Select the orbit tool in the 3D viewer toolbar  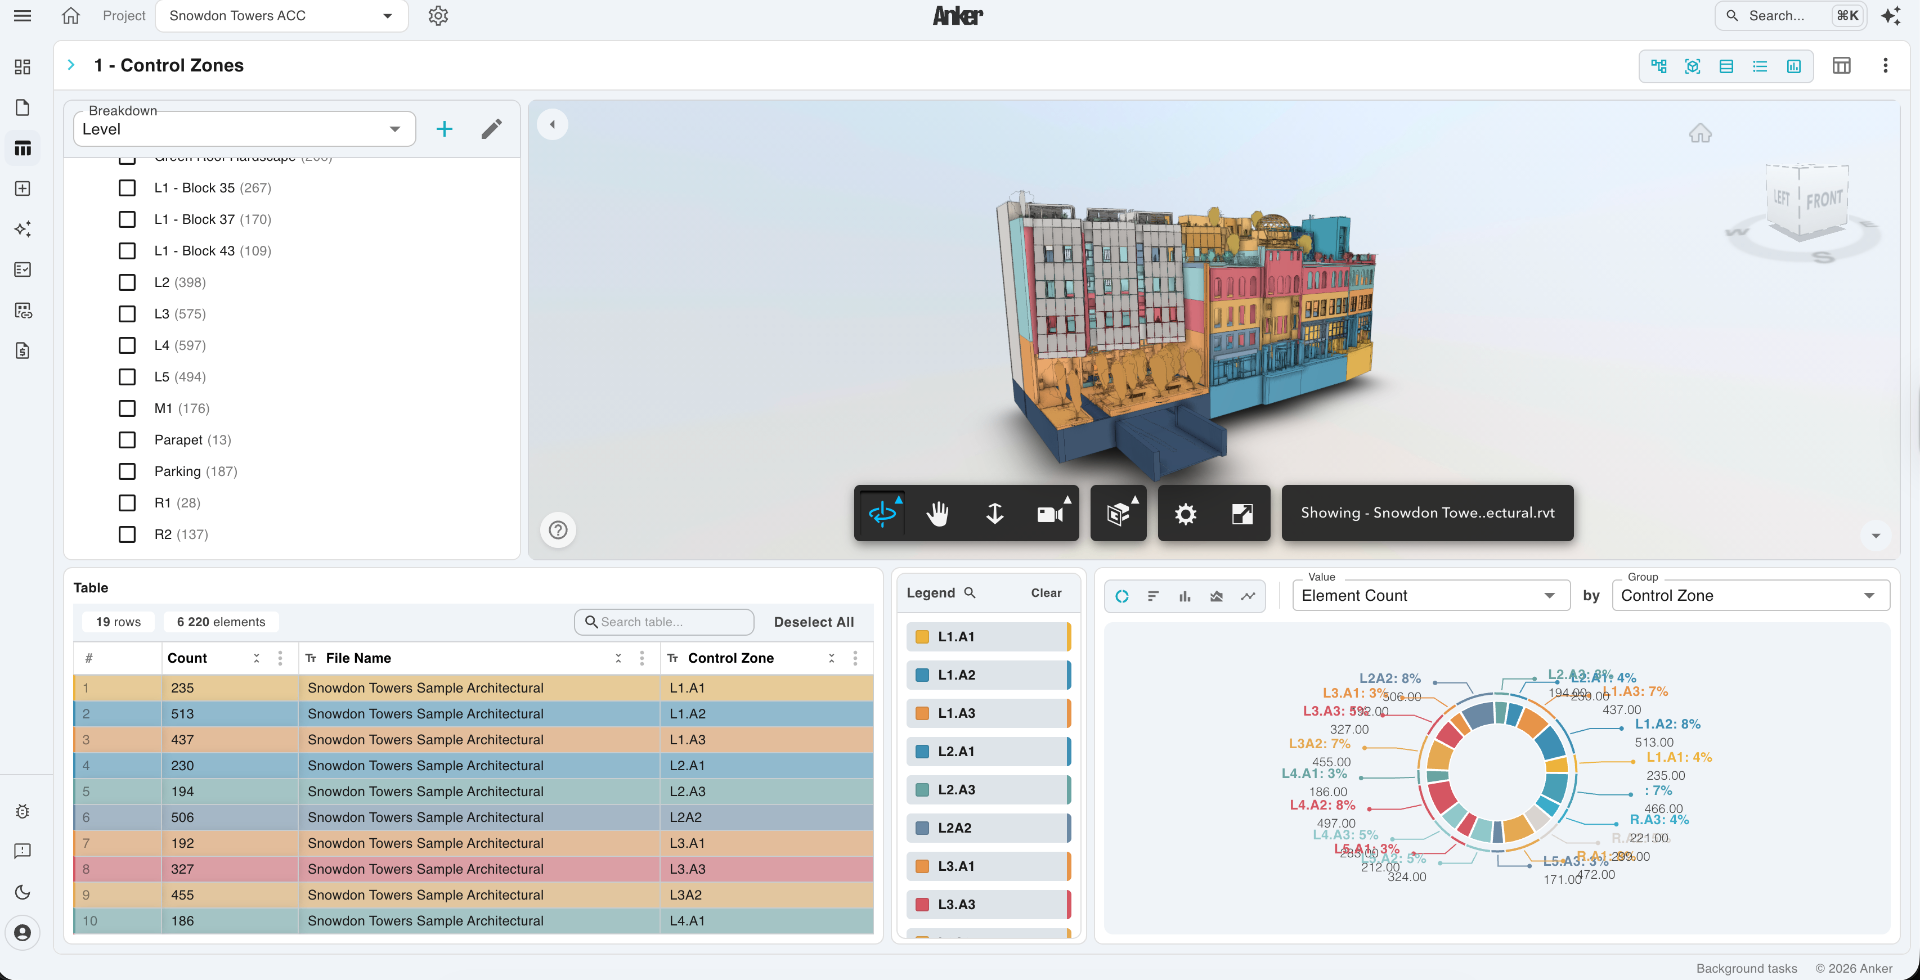pyautogui.click(x=882, y=513)
